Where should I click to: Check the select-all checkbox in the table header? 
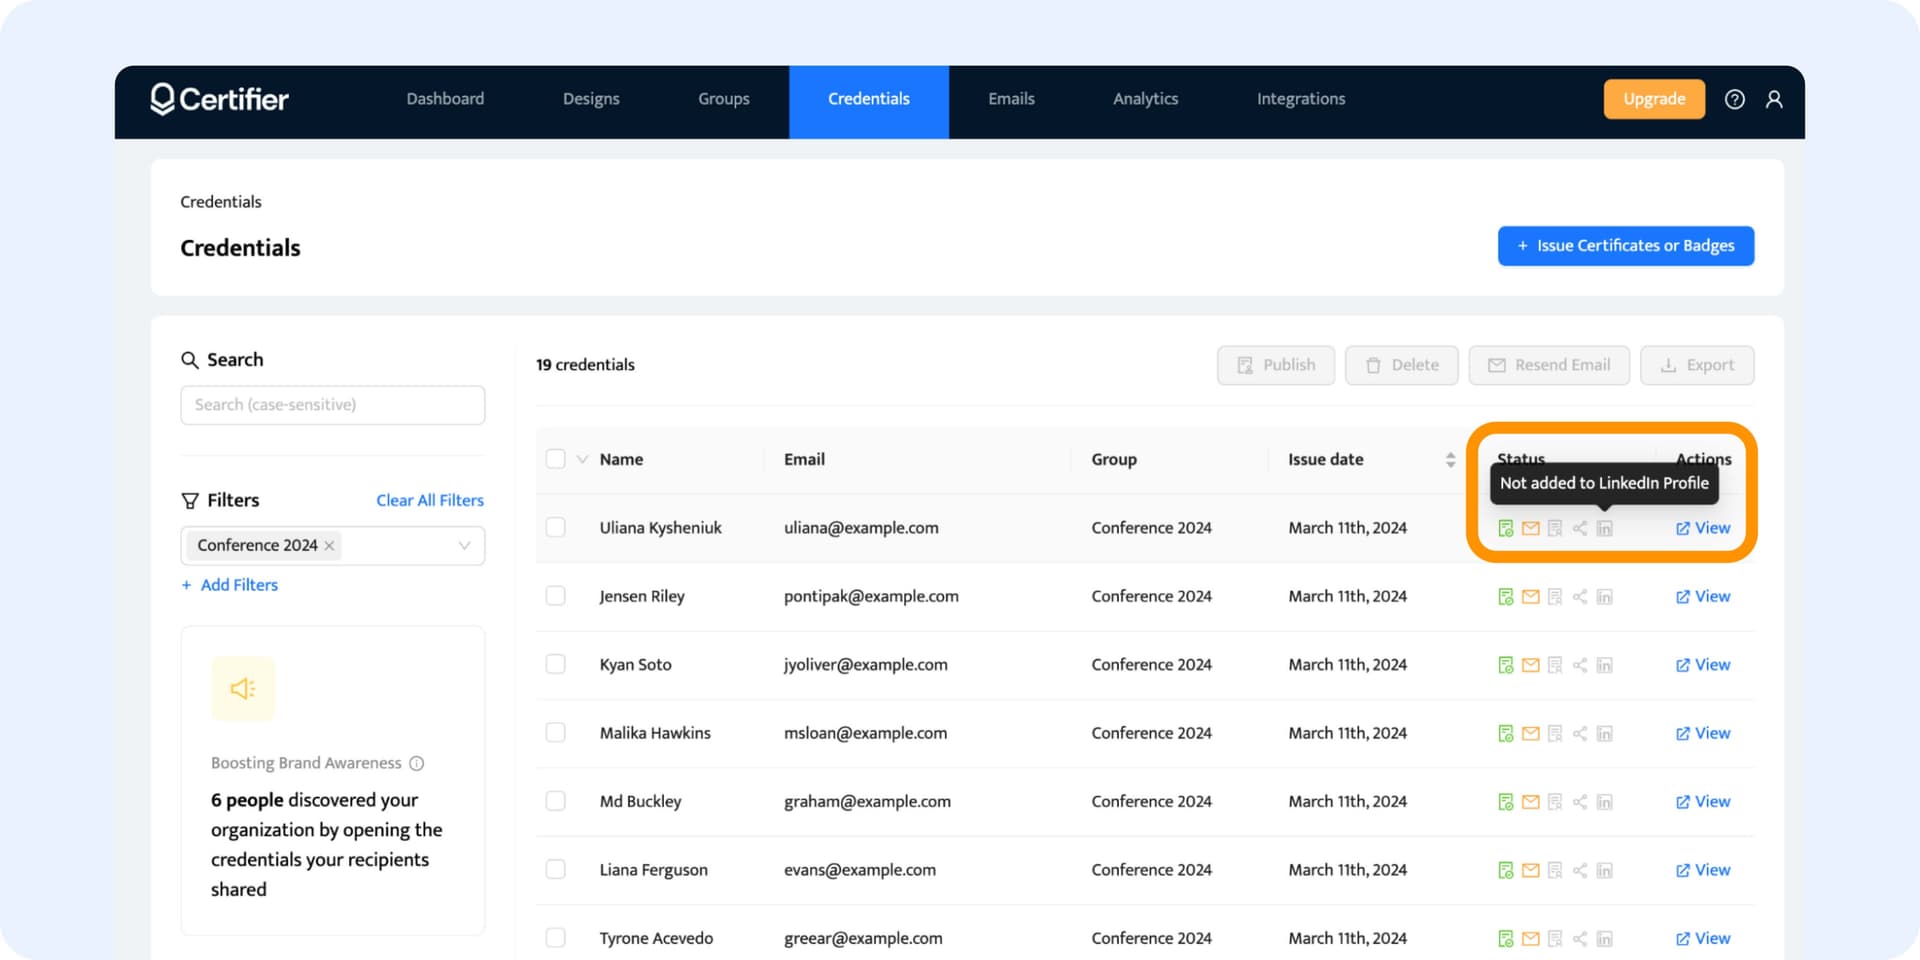click(x=556, y=458)
